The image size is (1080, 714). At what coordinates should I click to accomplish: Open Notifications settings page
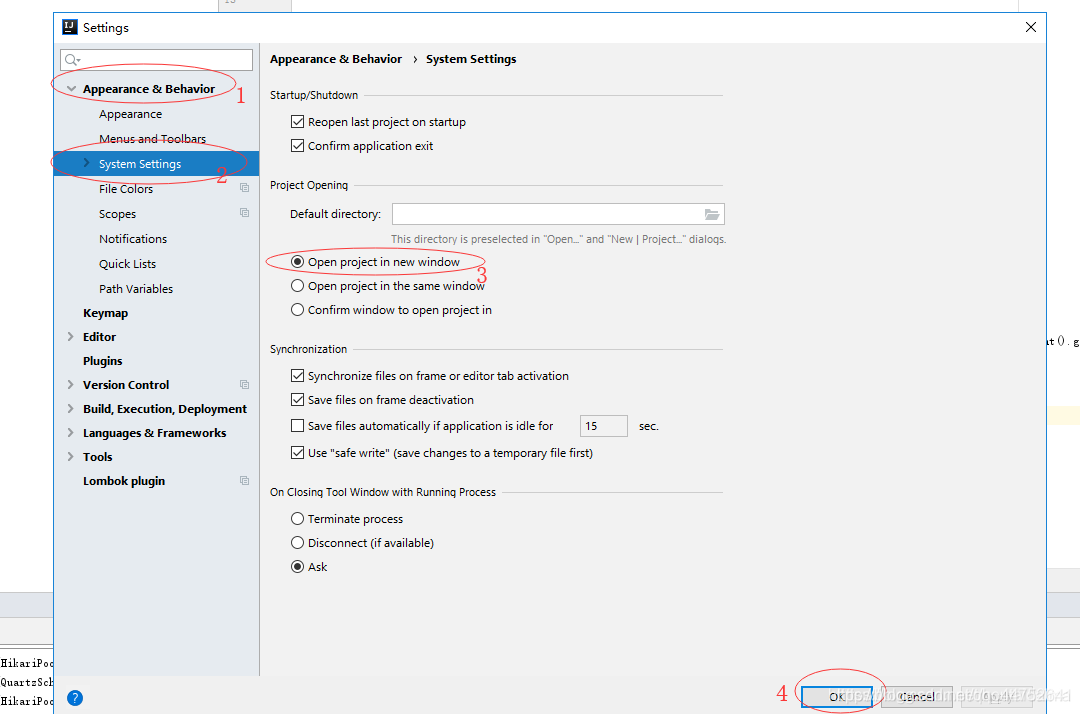pos(133,239)
